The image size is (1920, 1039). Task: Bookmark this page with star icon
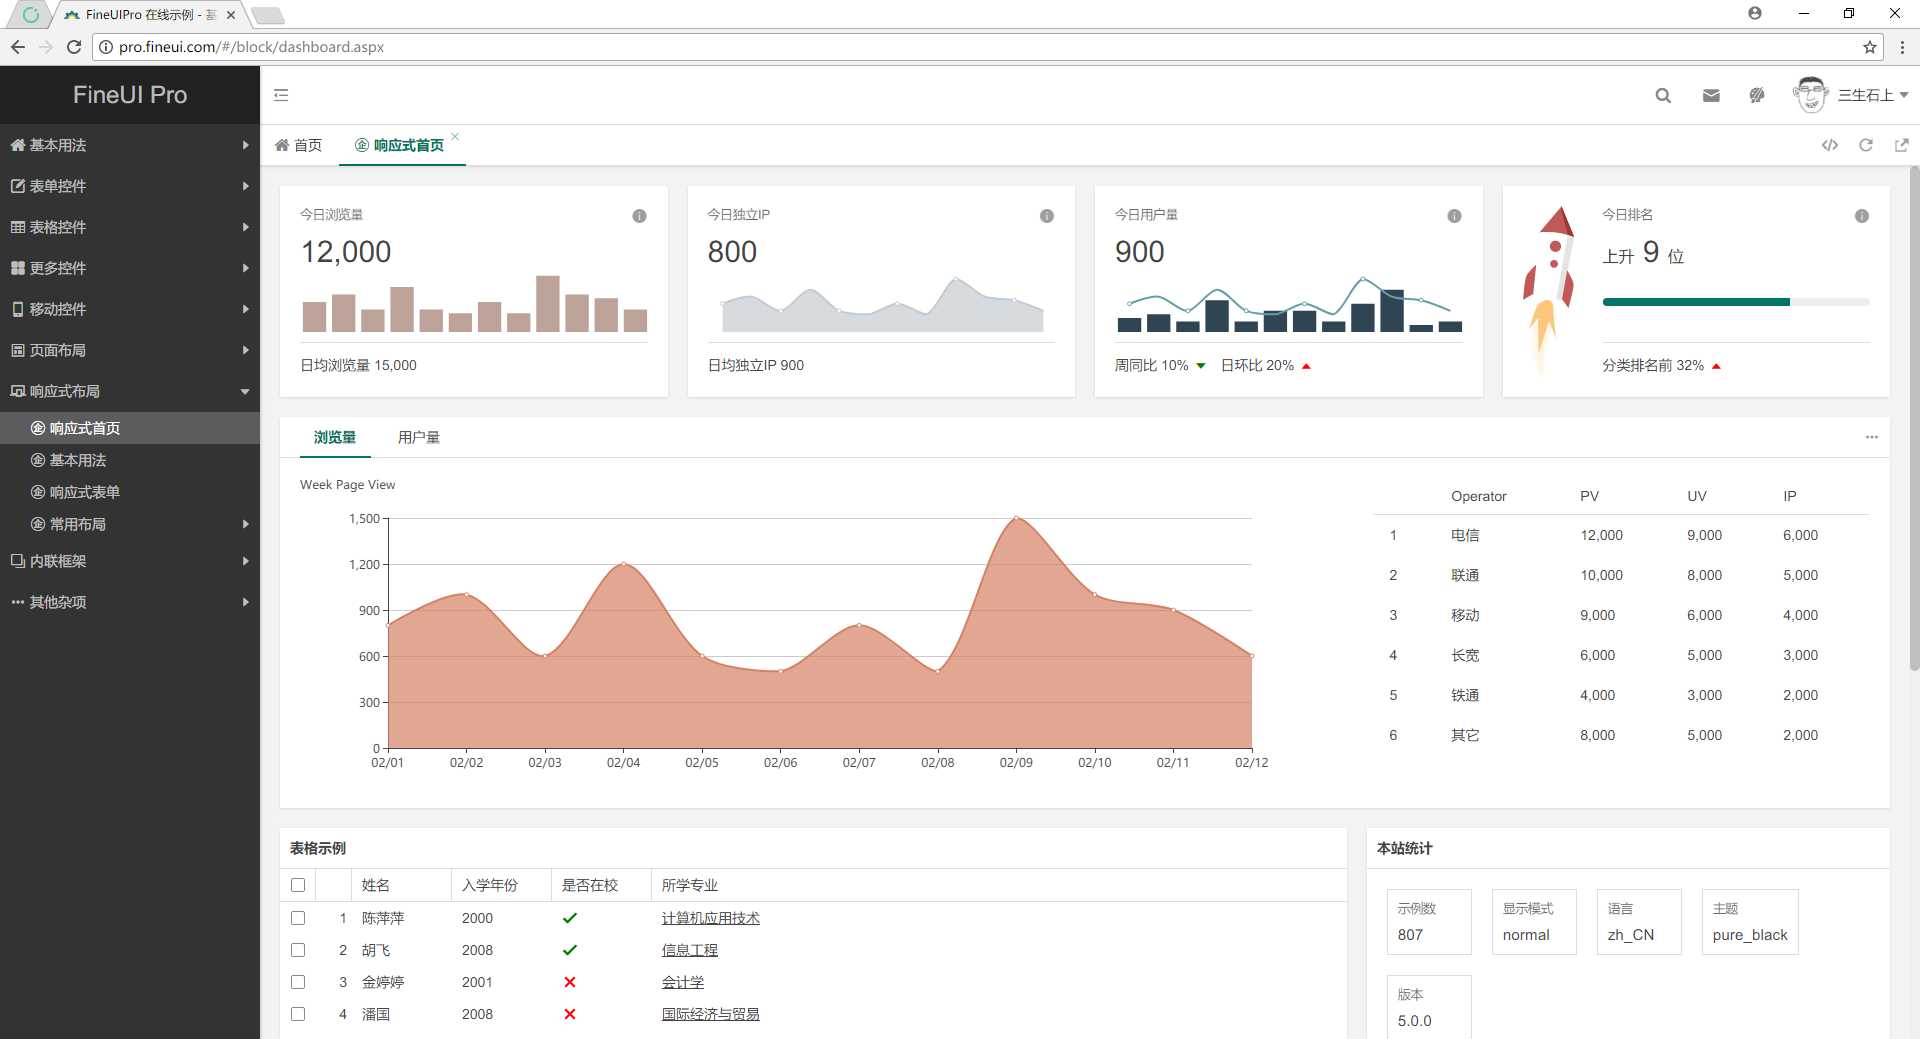(1869, 47)
